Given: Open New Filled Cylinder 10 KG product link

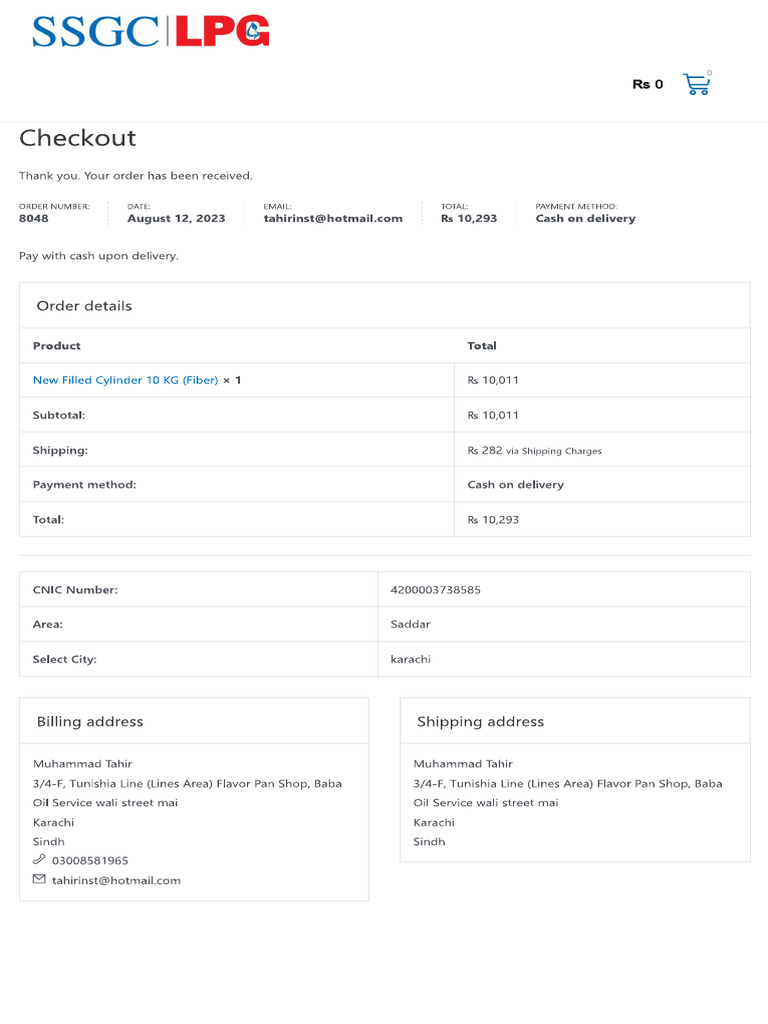Looking at the screenshot, I should click(x=125, y=380).
